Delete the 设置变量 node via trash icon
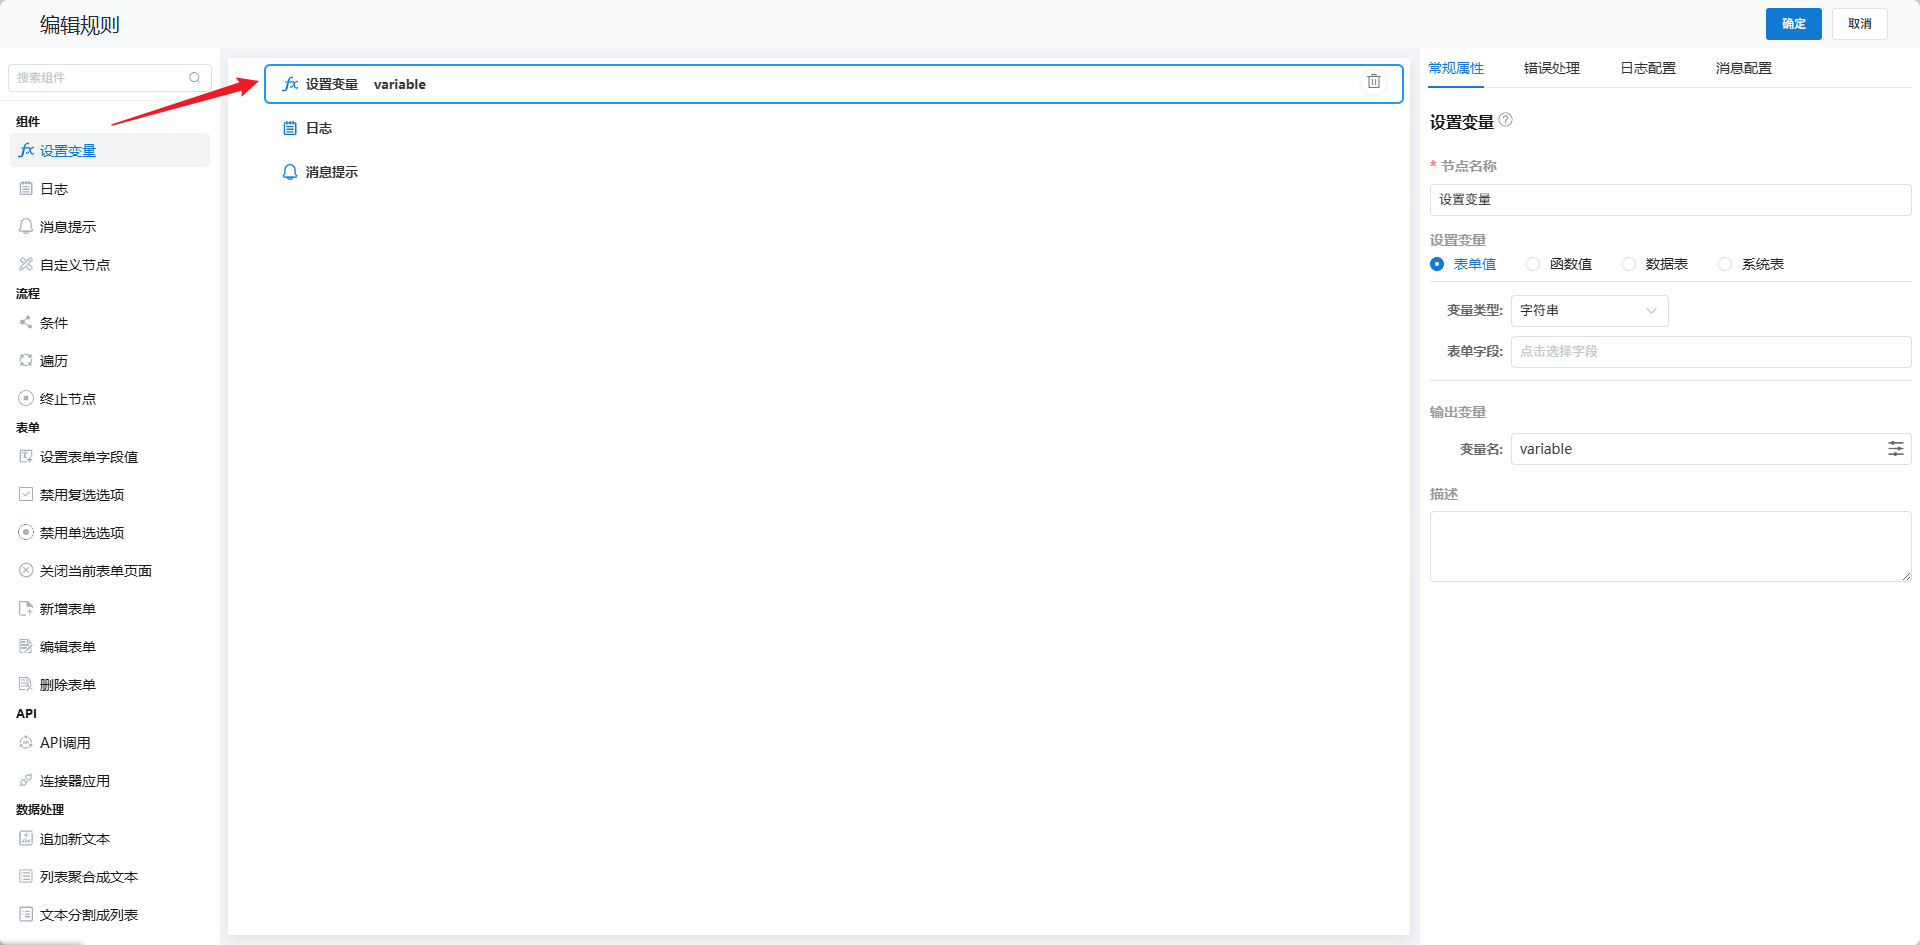 point(1374,82)
